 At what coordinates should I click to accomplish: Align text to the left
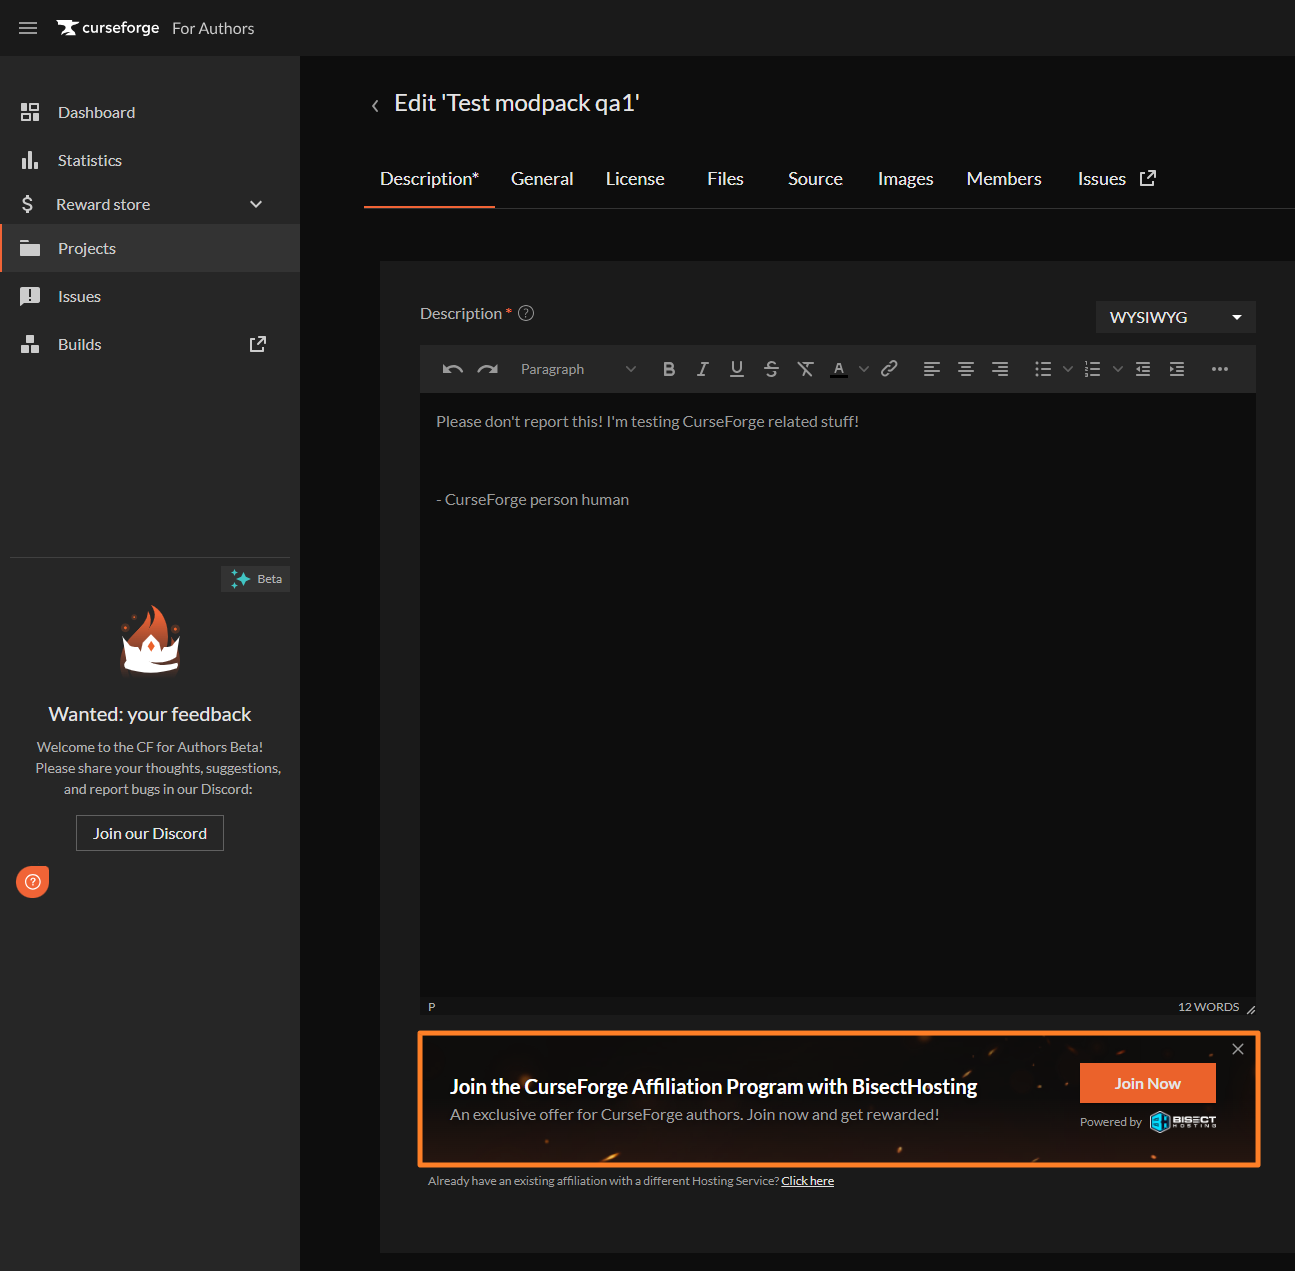click(x=931, y=369)
